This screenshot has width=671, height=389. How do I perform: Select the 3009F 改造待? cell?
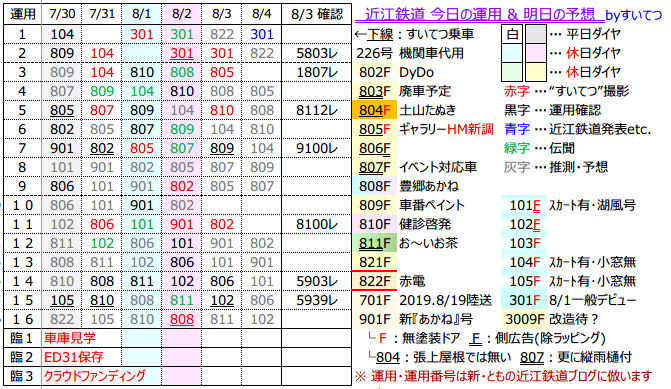[524, 319]
